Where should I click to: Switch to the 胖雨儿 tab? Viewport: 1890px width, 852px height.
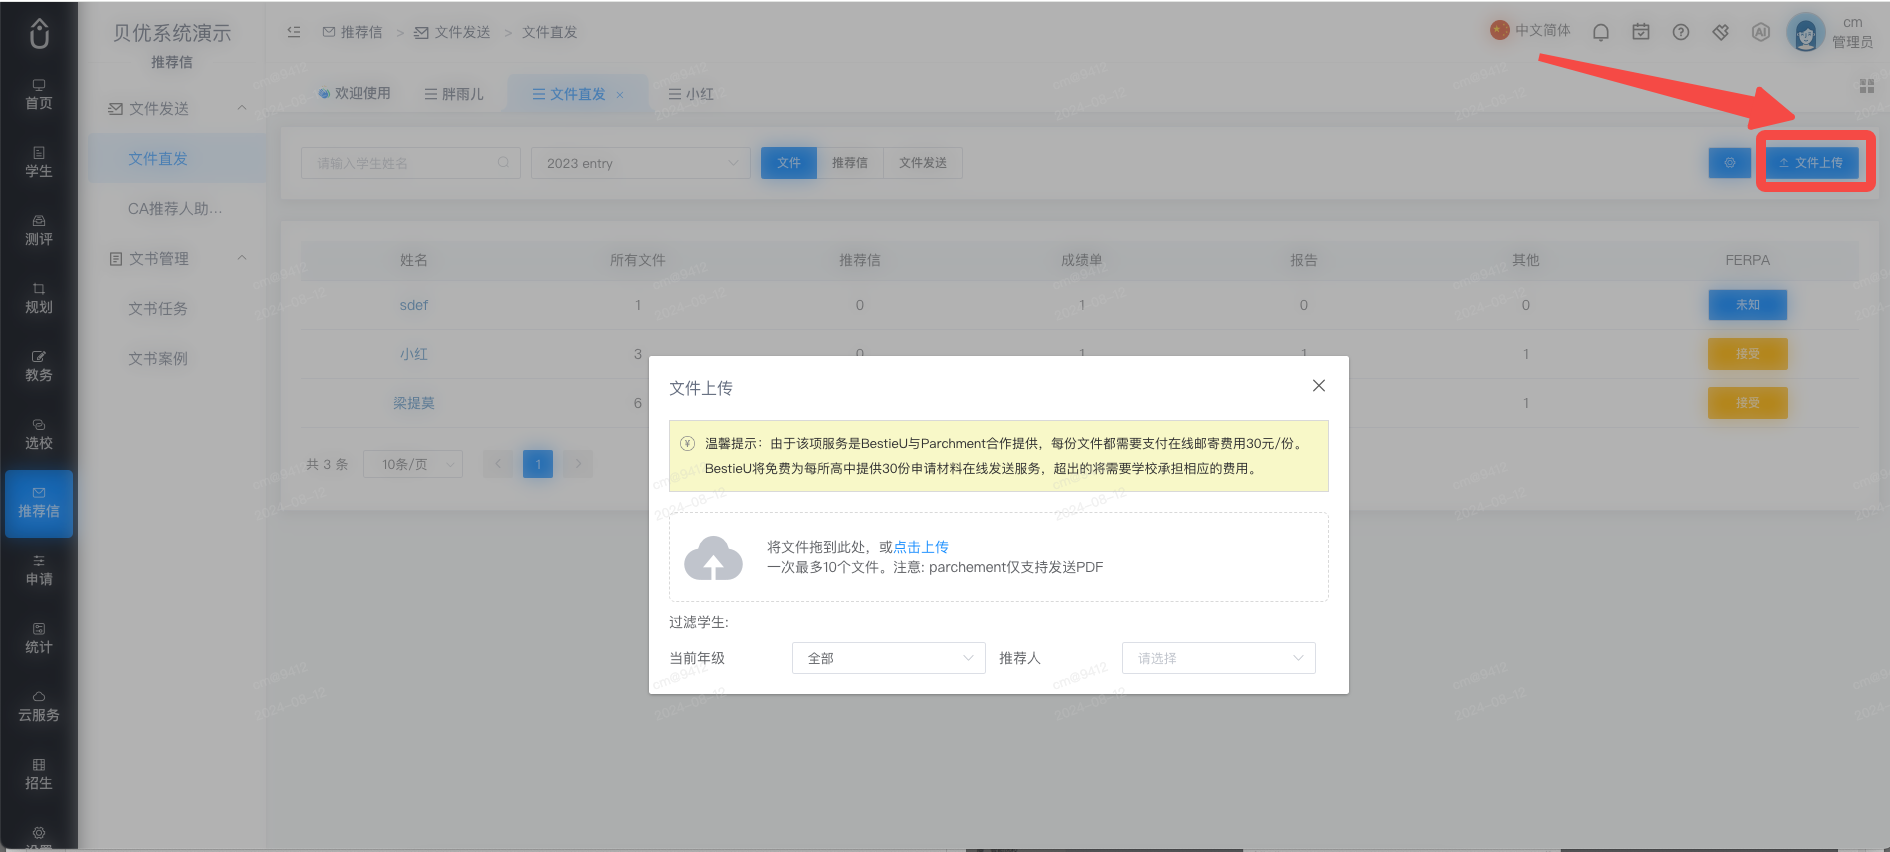coord(454,94)
